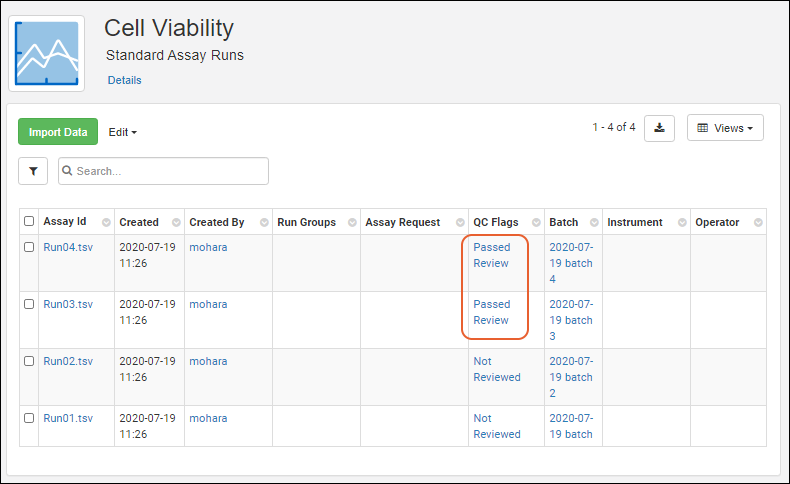Click the Assay Request column header

(x=403, y=222)
